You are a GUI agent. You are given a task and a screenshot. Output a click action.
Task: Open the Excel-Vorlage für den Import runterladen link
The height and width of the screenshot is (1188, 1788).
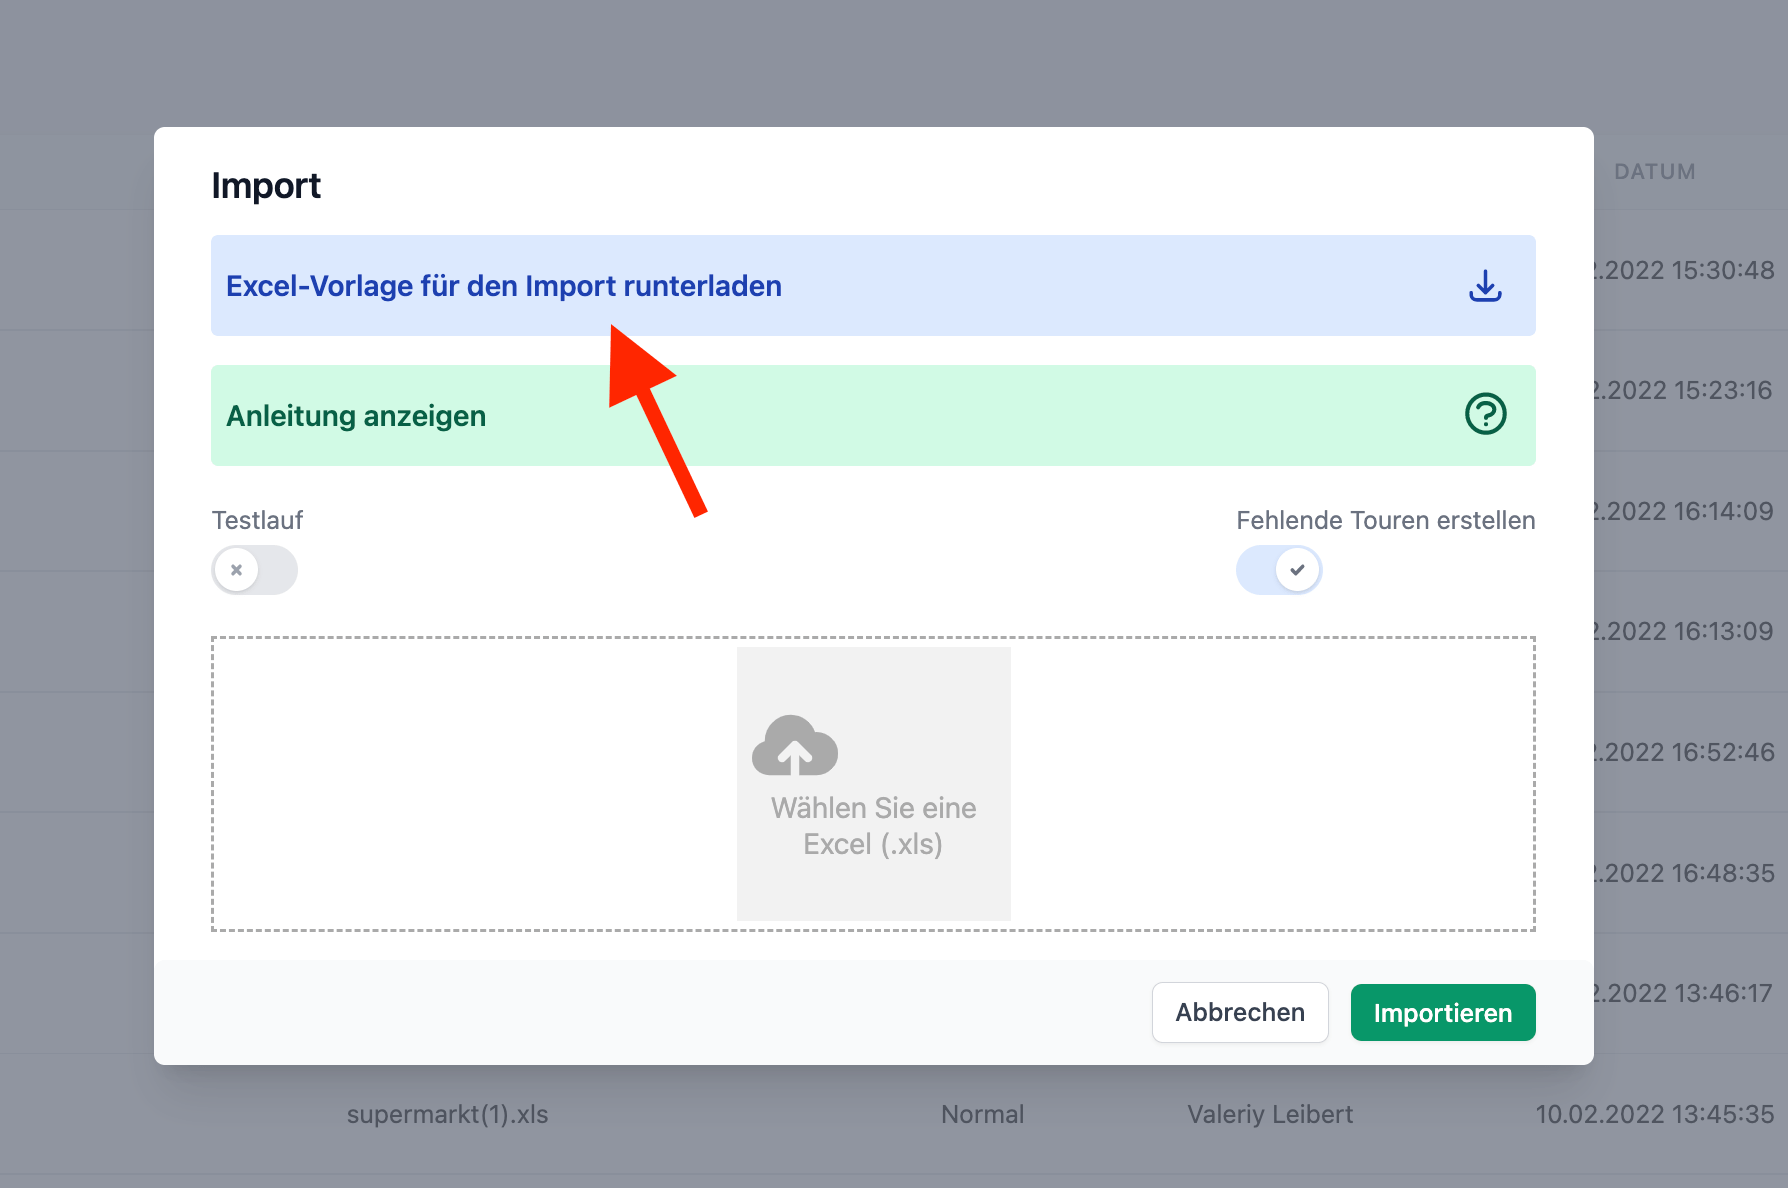click(503, 286)
